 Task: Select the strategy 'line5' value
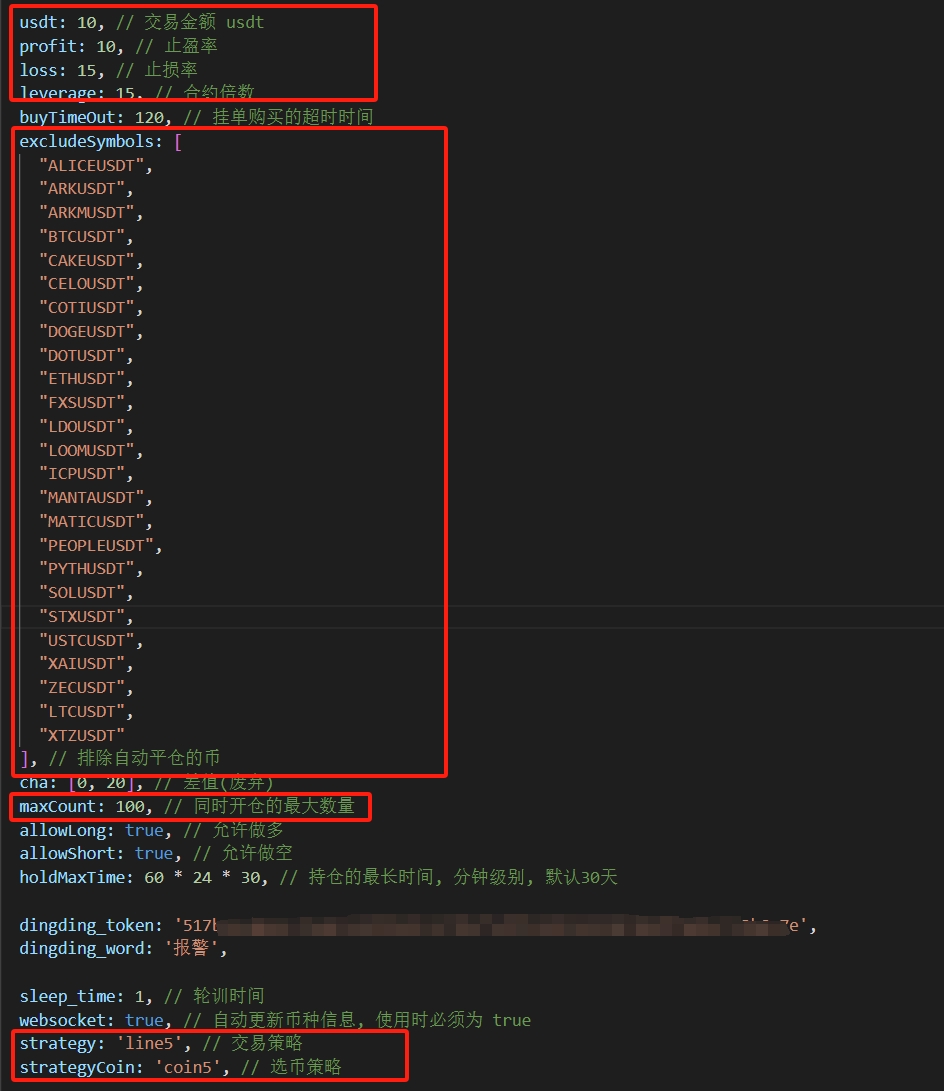[149, 1044]
